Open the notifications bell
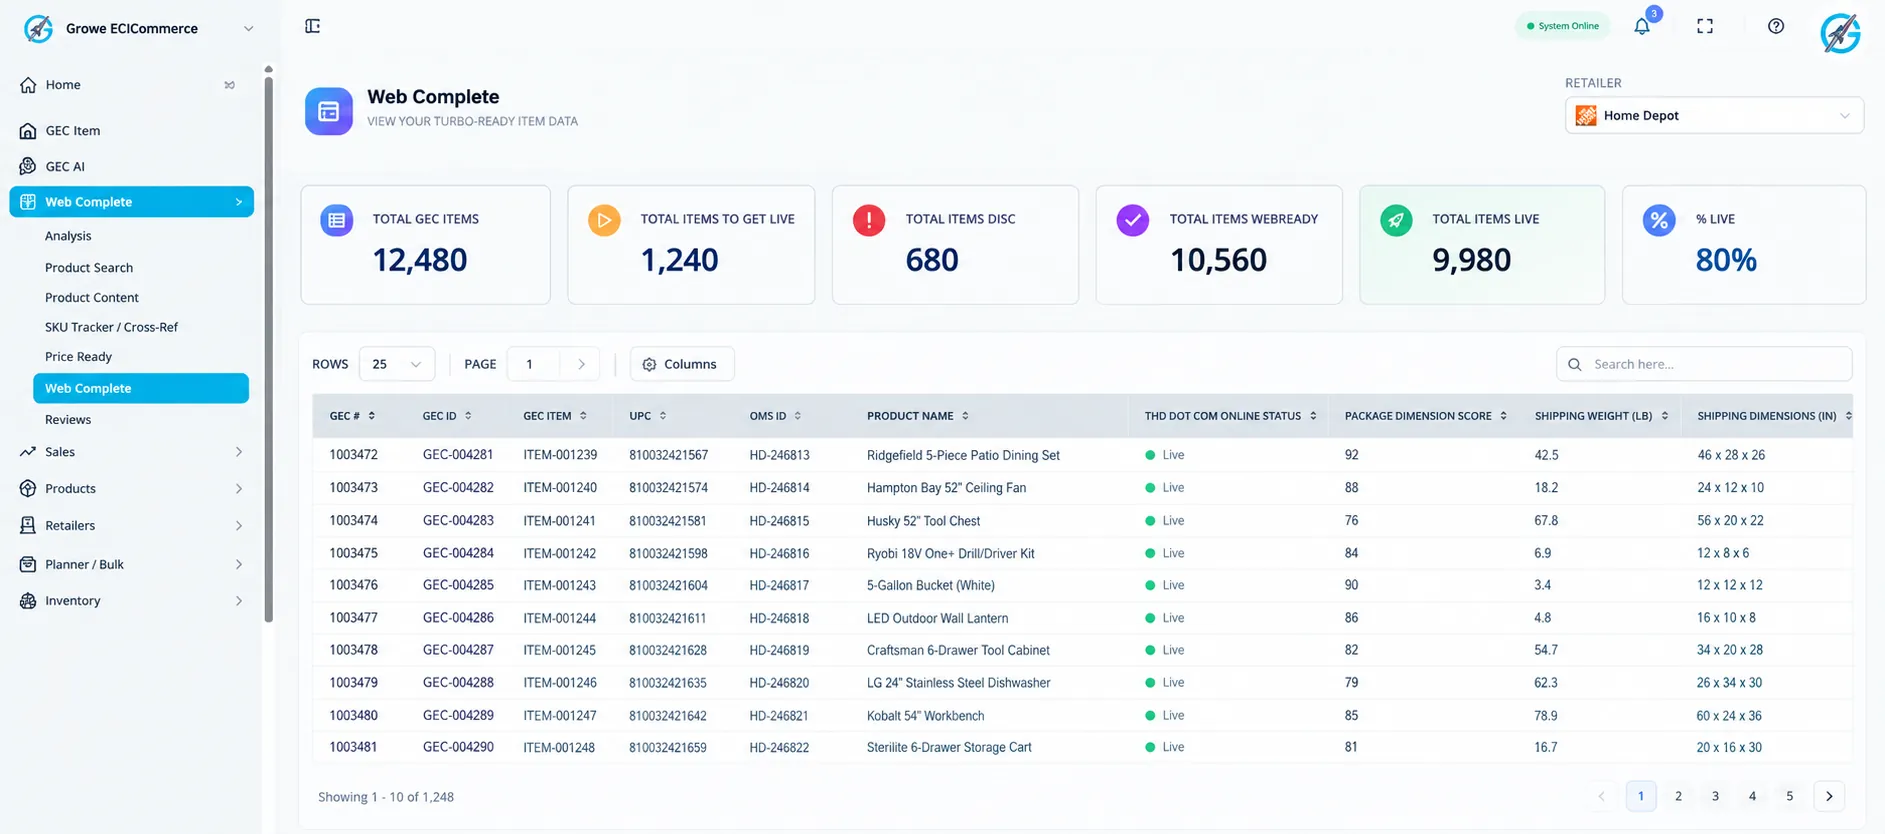Image resolution: width=1885 pixels, height=834 pixels. tap(1642, 26)
